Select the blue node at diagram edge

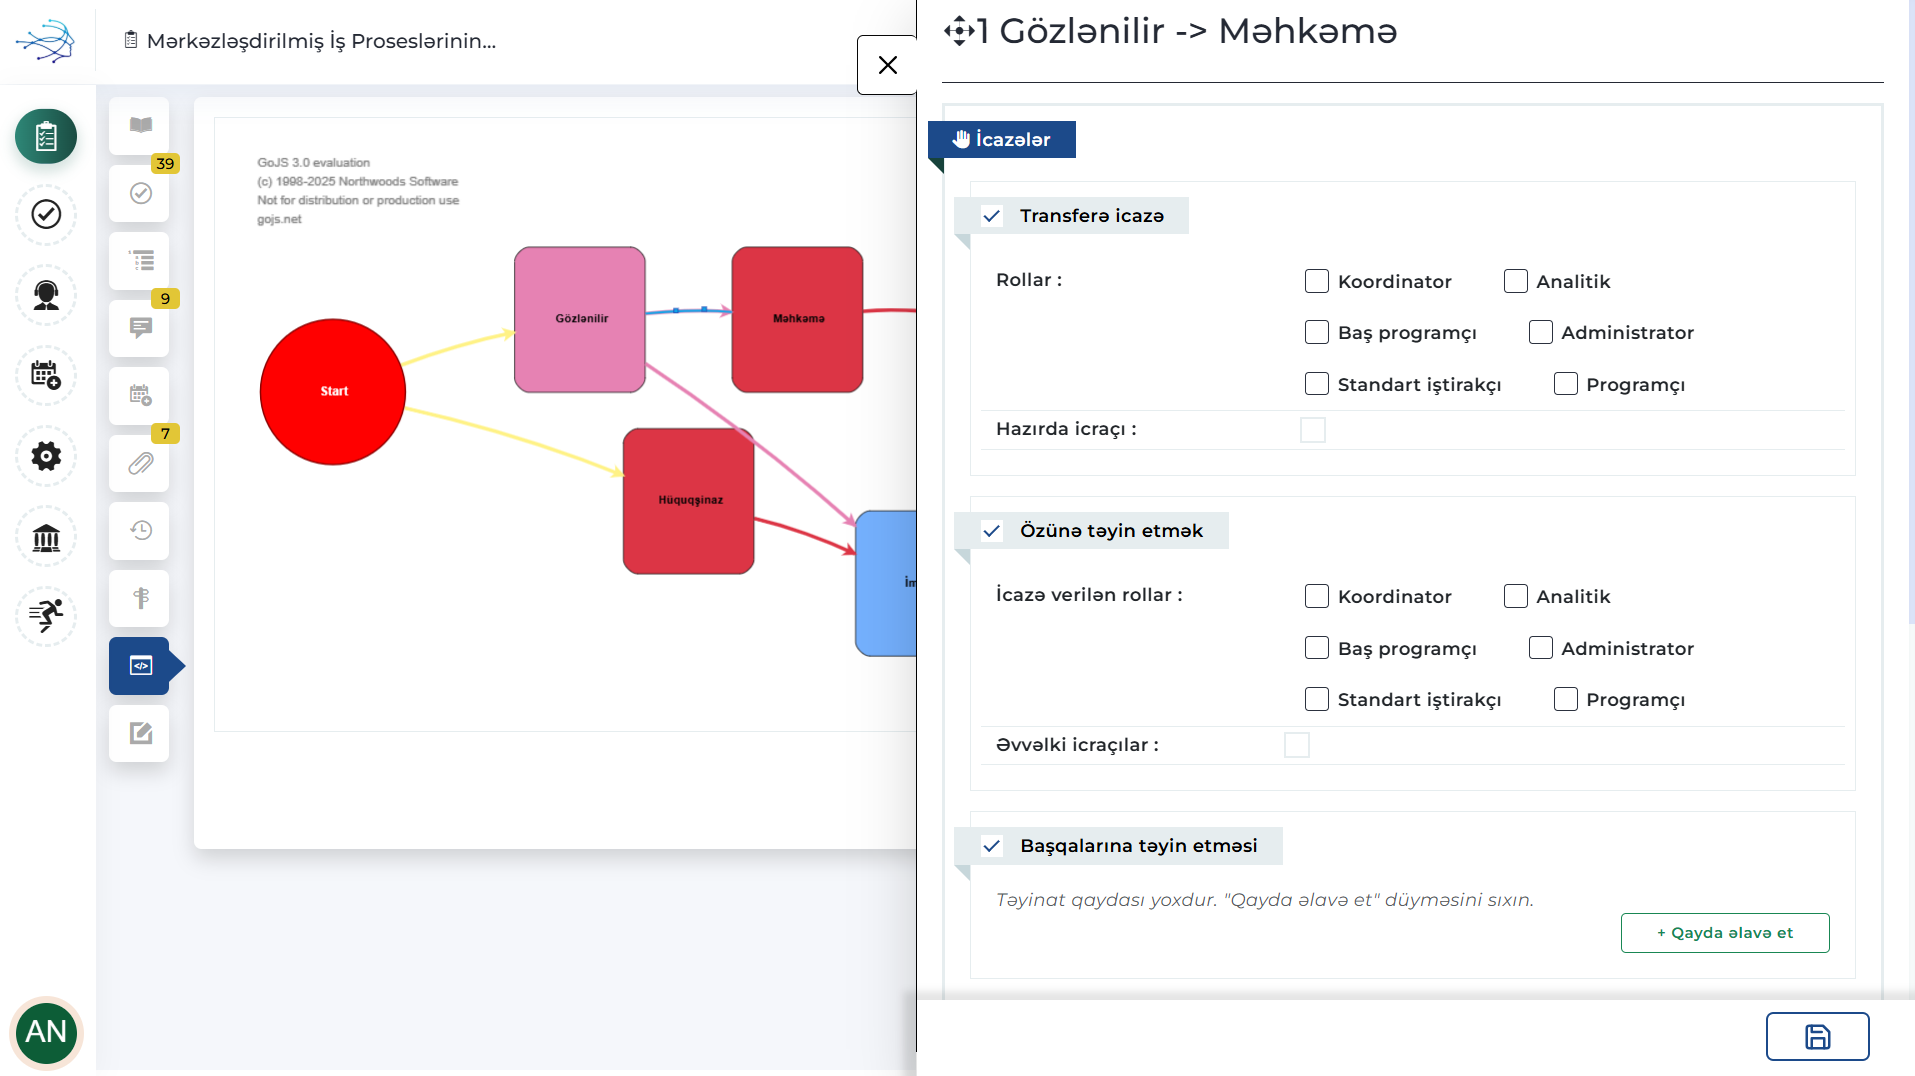[x=886, y=583]
